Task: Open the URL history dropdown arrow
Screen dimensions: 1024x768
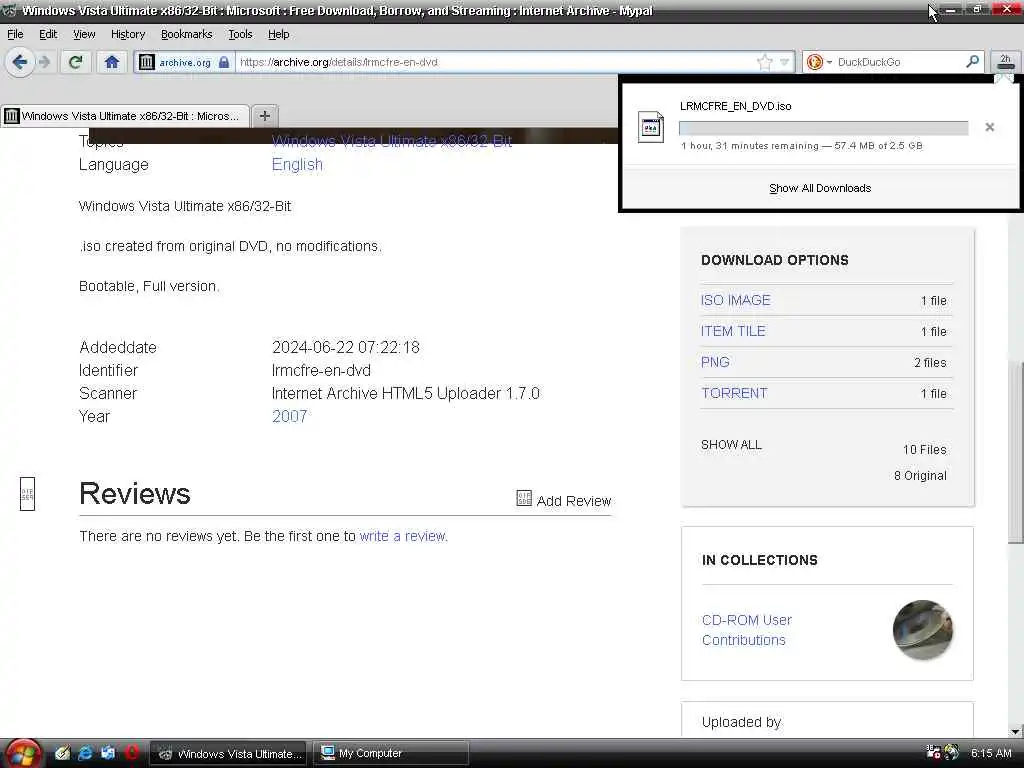Action: tap(784, 62)
